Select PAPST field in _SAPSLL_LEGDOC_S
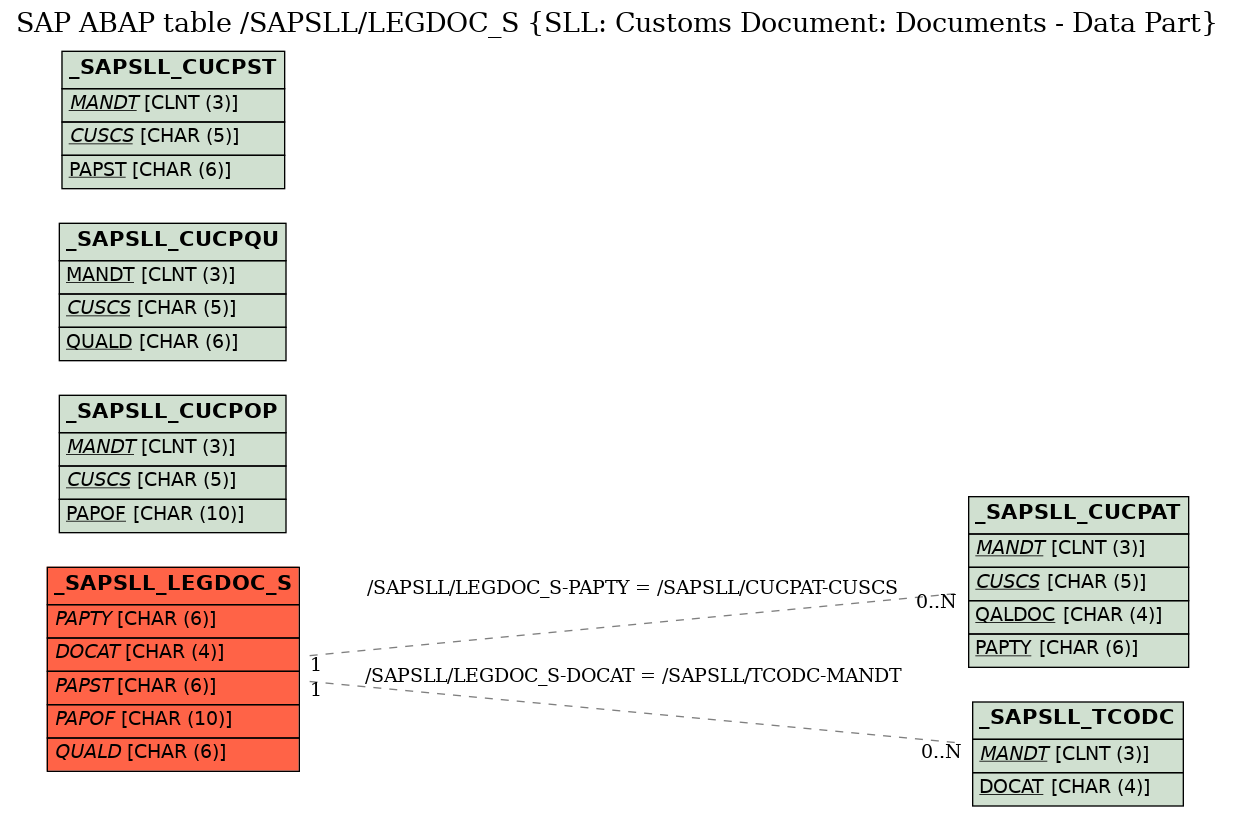 pyautogui.click(x=173, y=686)
